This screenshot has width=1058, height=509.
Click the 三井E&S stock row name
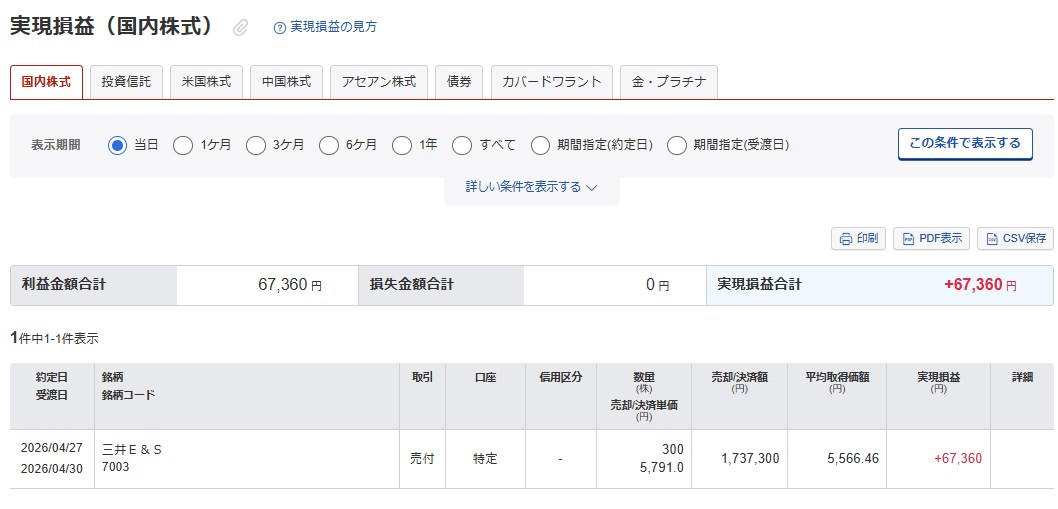[132, 450]
